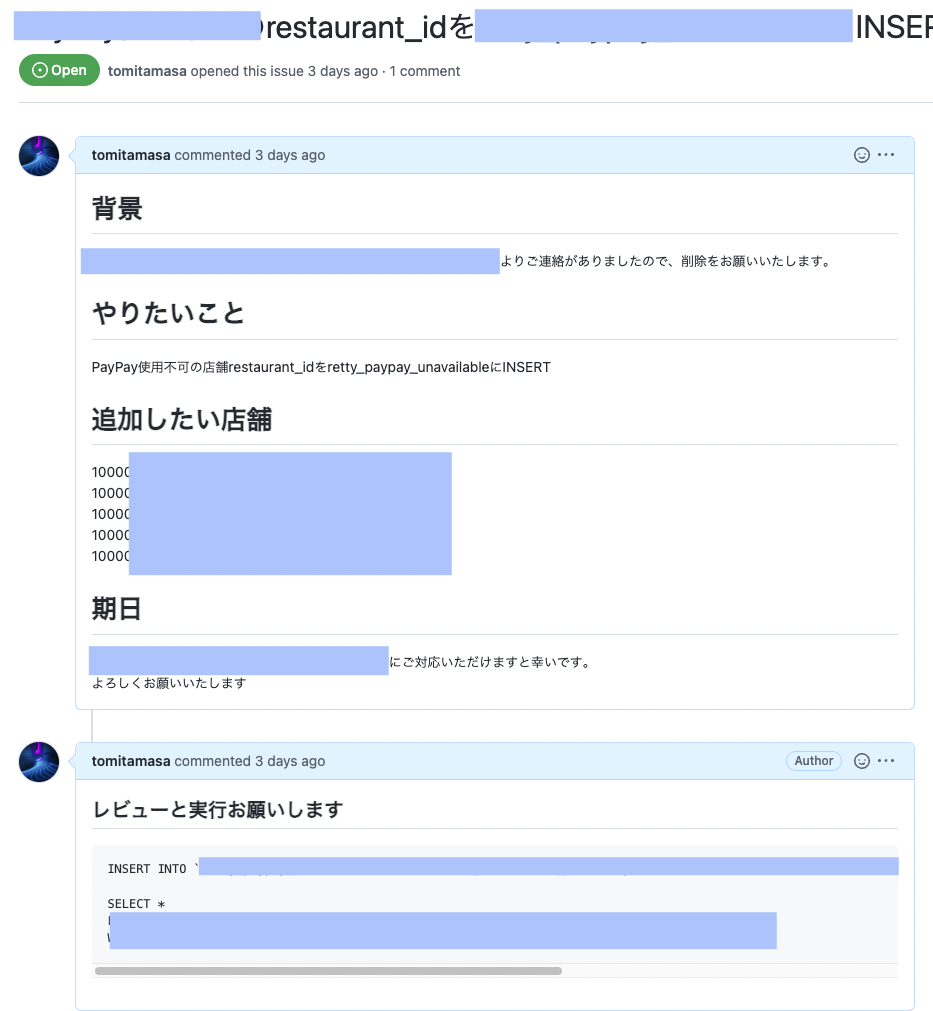Click the green Open issue status badge
933x1011 pixels.
[x=59, y=70]
